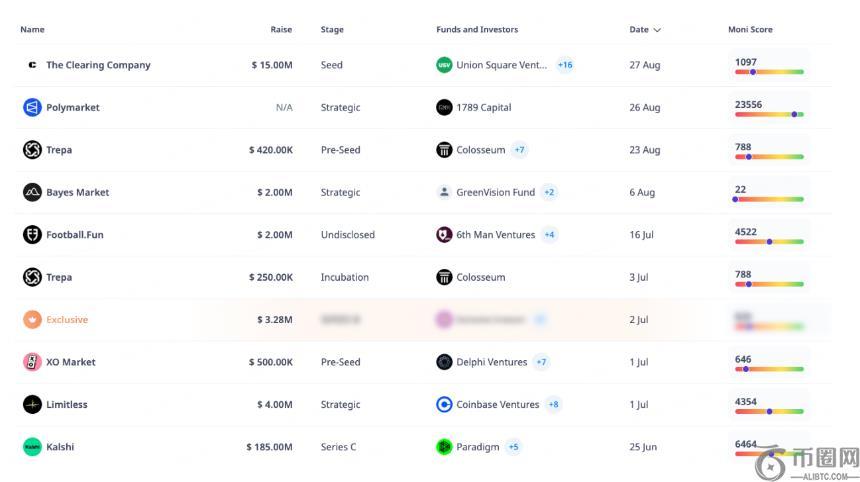Click the Limitless logo icon
This screenshot has height=482, width=860.
[32, 405]
